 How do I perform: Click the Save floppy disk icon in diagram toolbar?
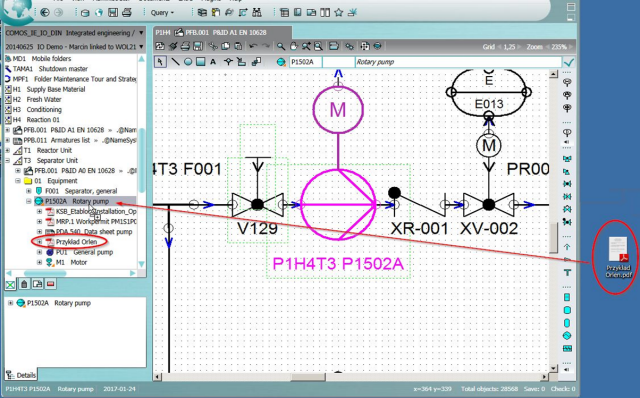coord(198,46)
